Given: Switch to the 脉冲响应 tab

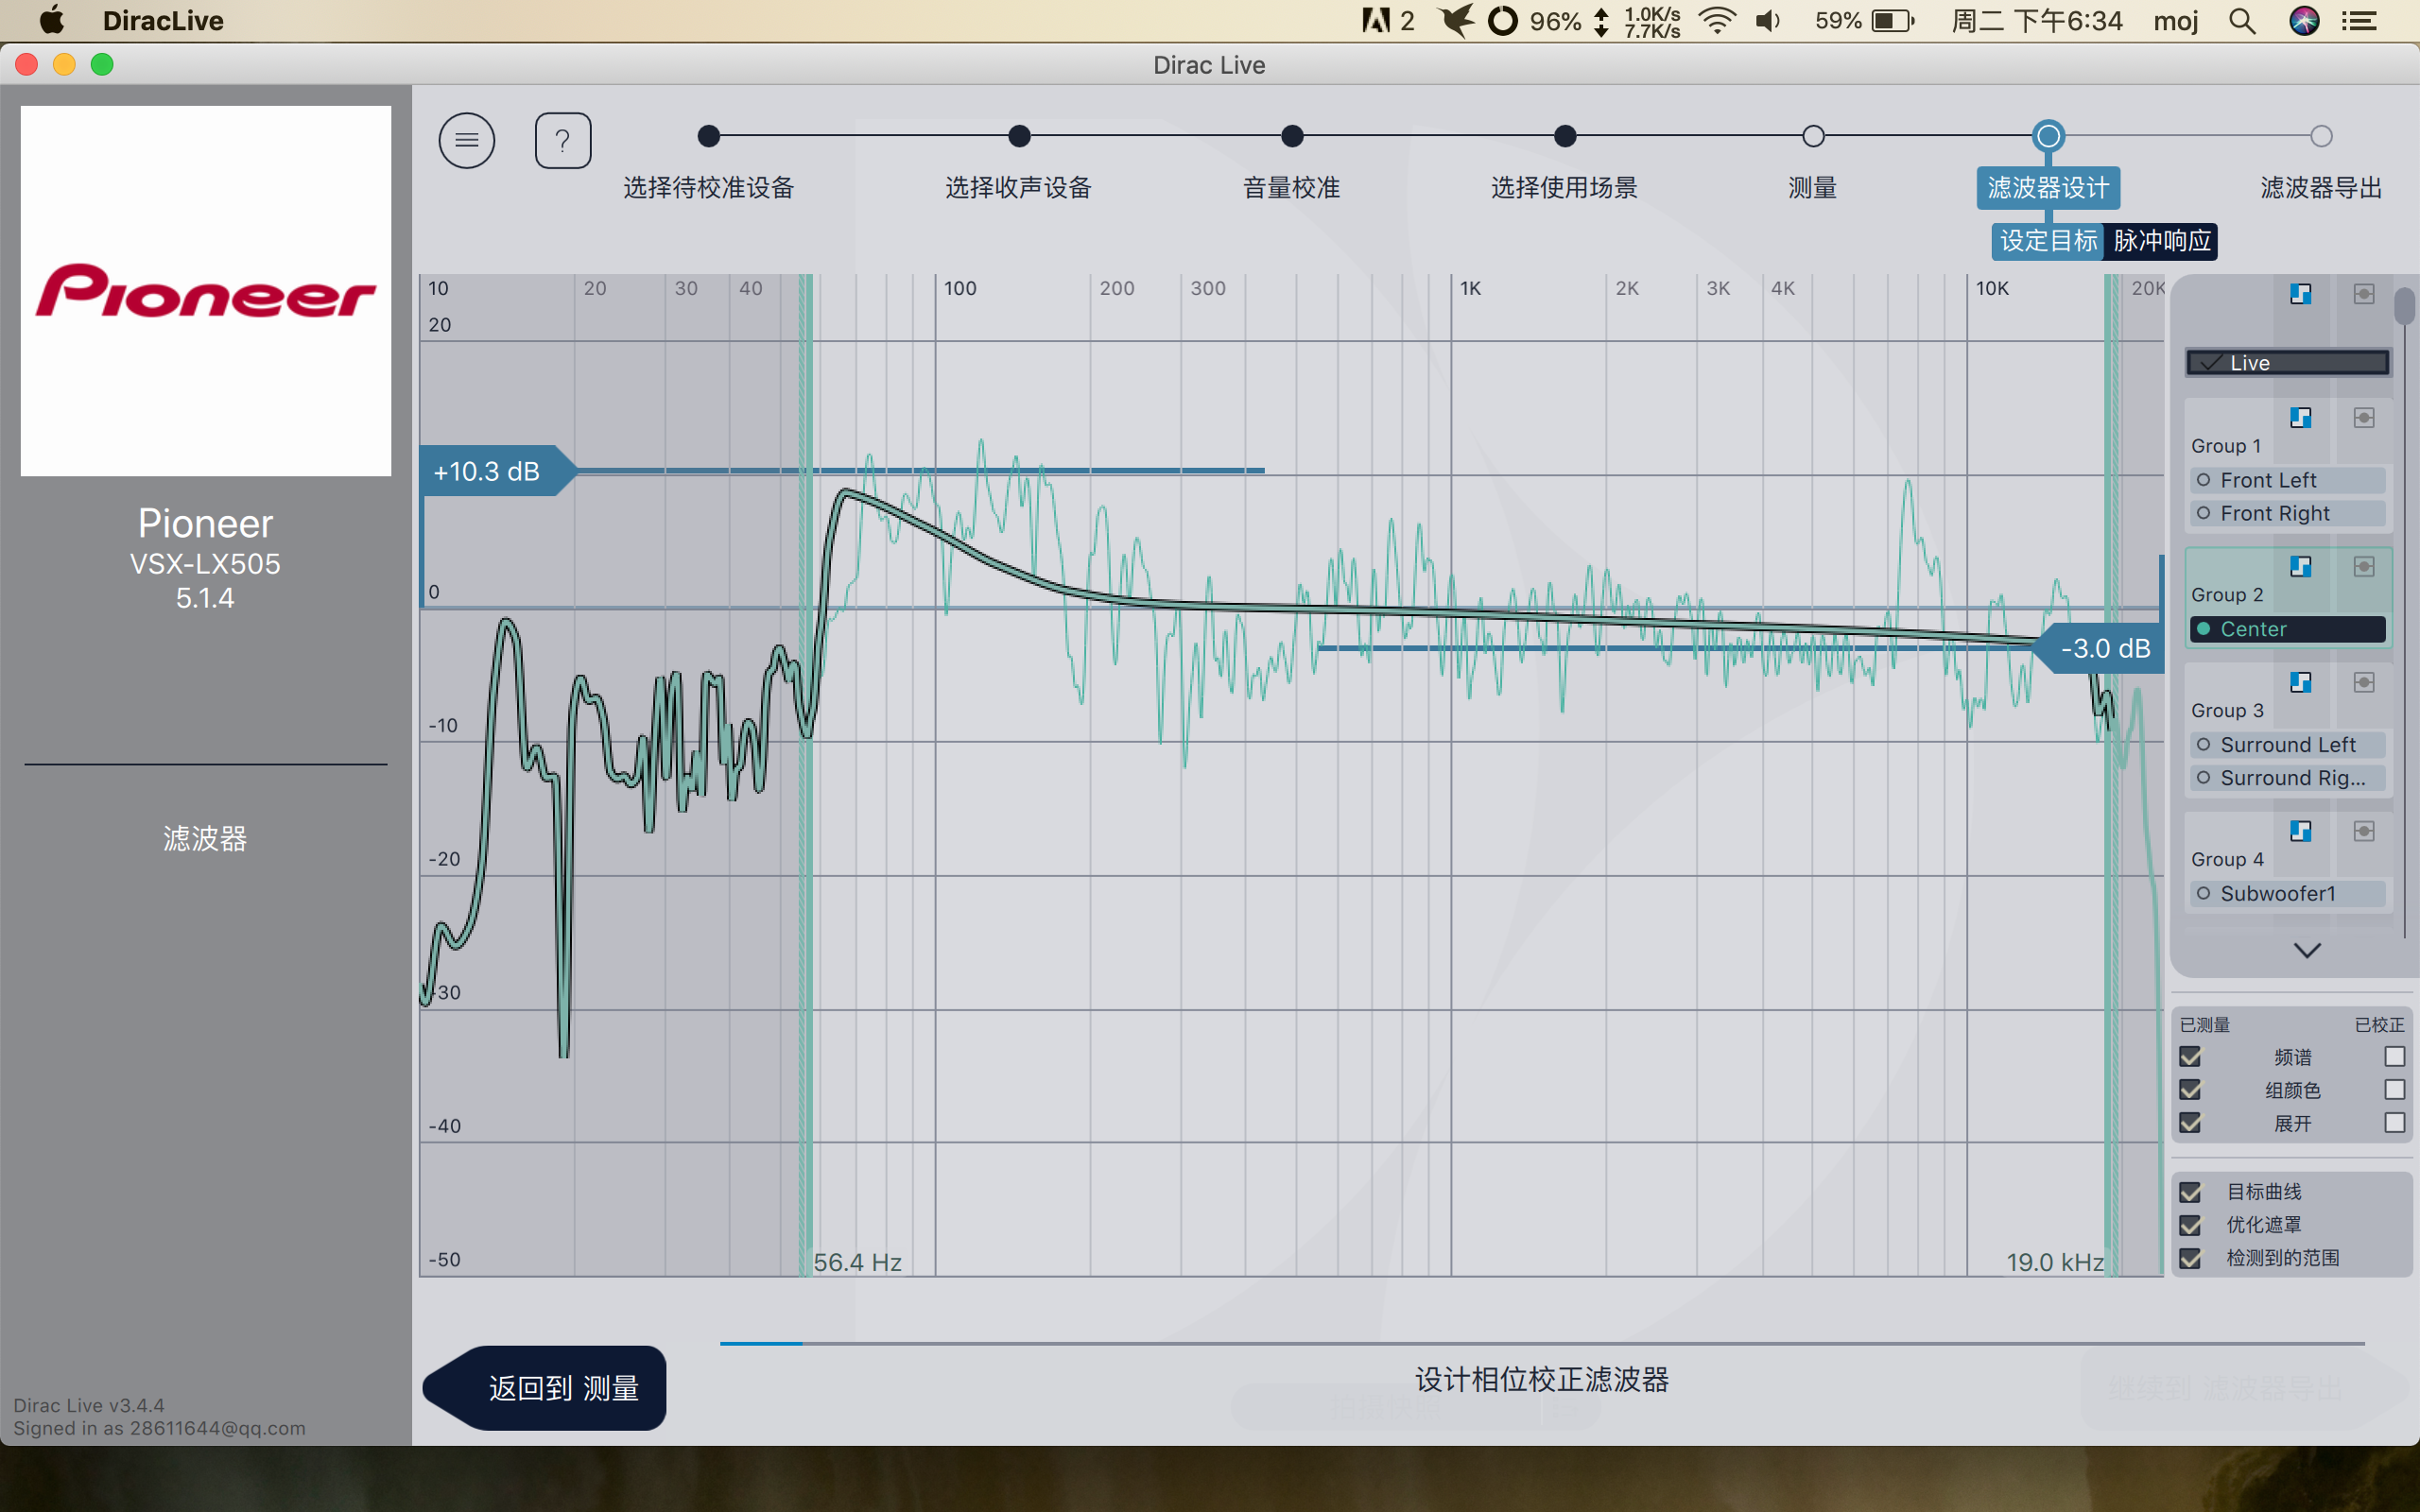Looking at the screenshot, I should click(x=2161, y=241).
